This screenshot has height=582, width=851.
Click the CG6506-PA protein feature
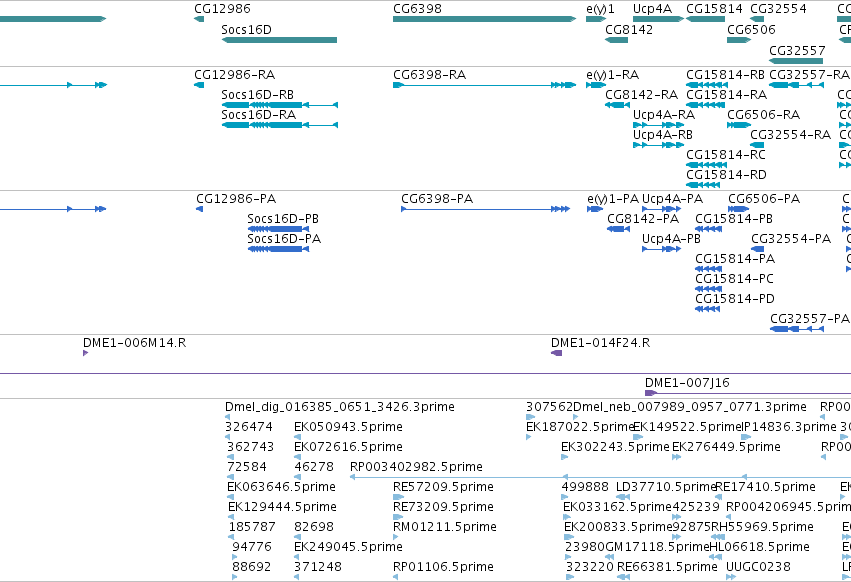click(739, 209)
